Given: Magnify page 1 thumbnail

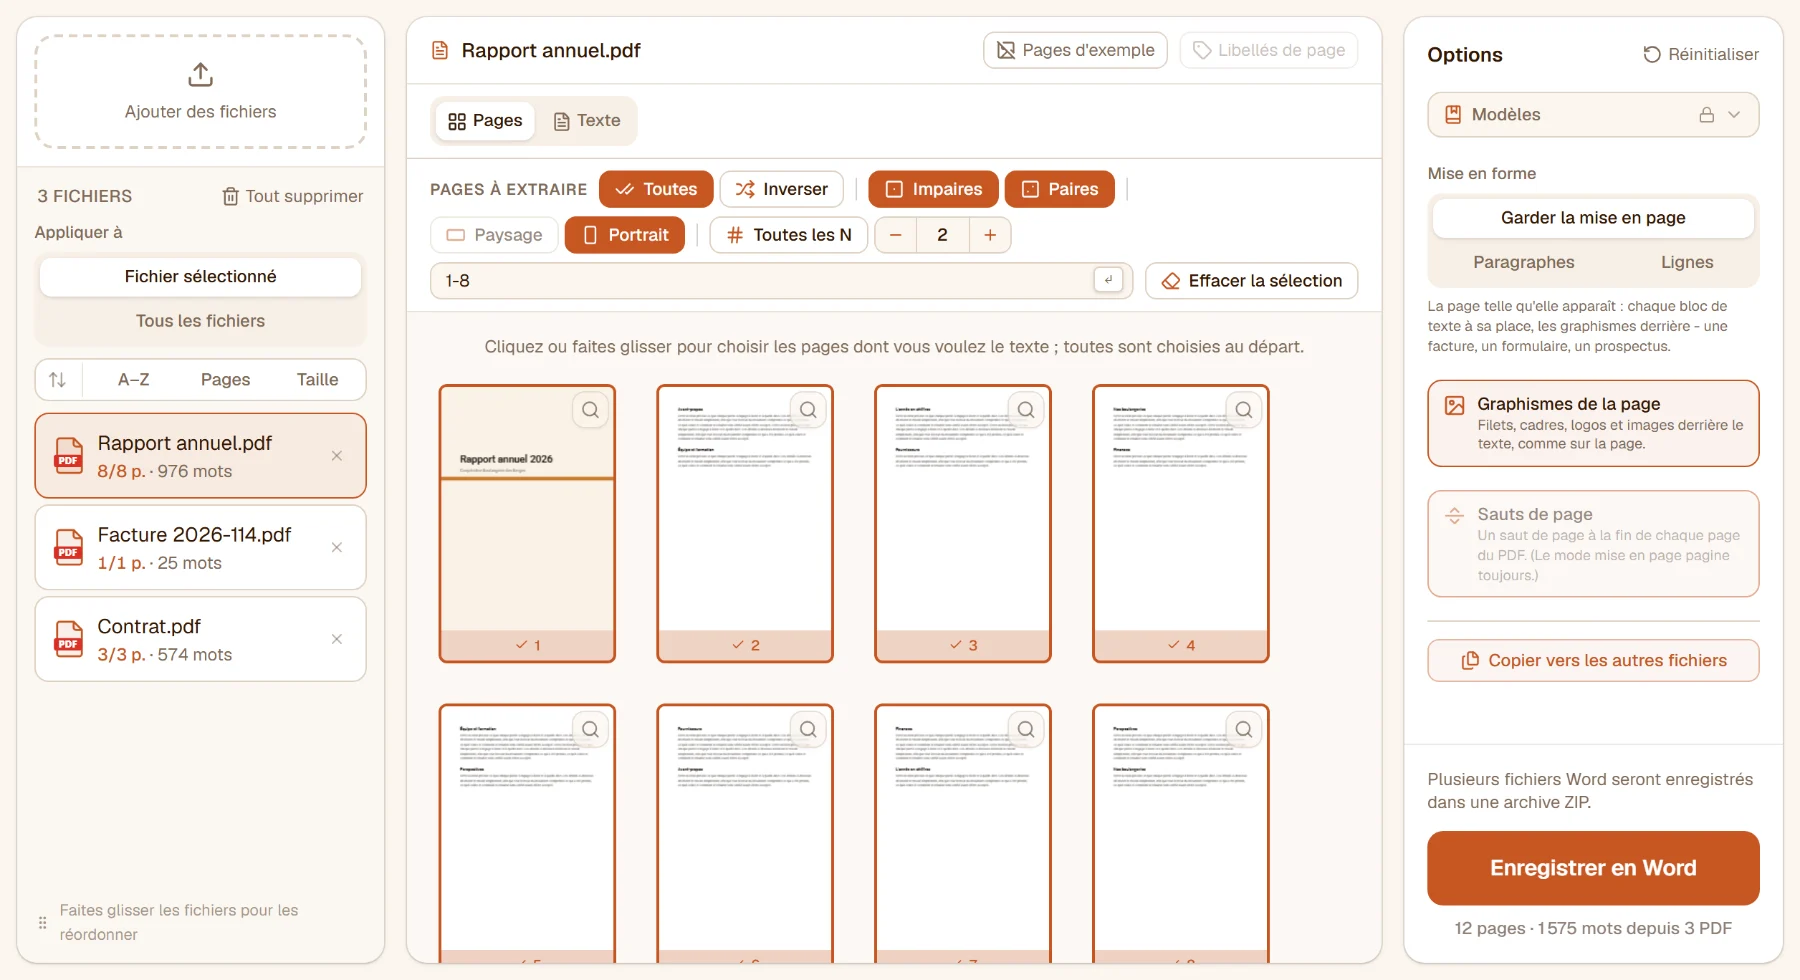Looking at the screenshot, I should coord(591,410).
